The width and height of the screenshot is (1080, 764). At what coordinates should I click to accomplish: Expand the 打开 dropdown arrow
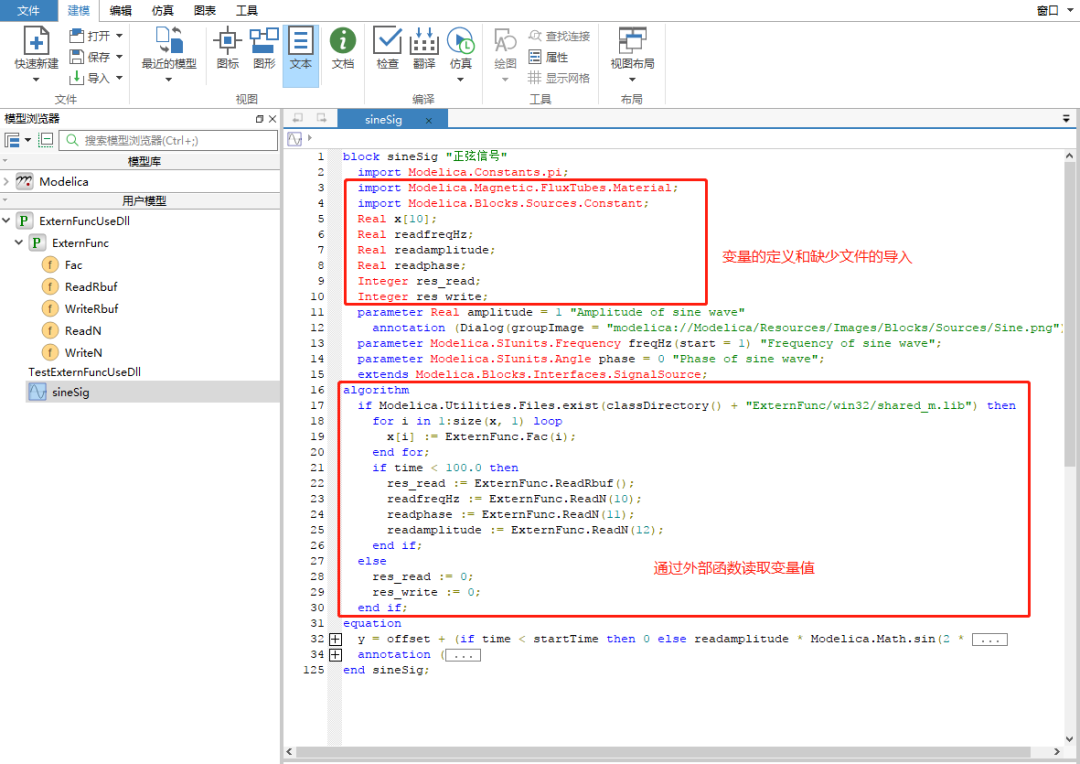(x=119, y=36)
